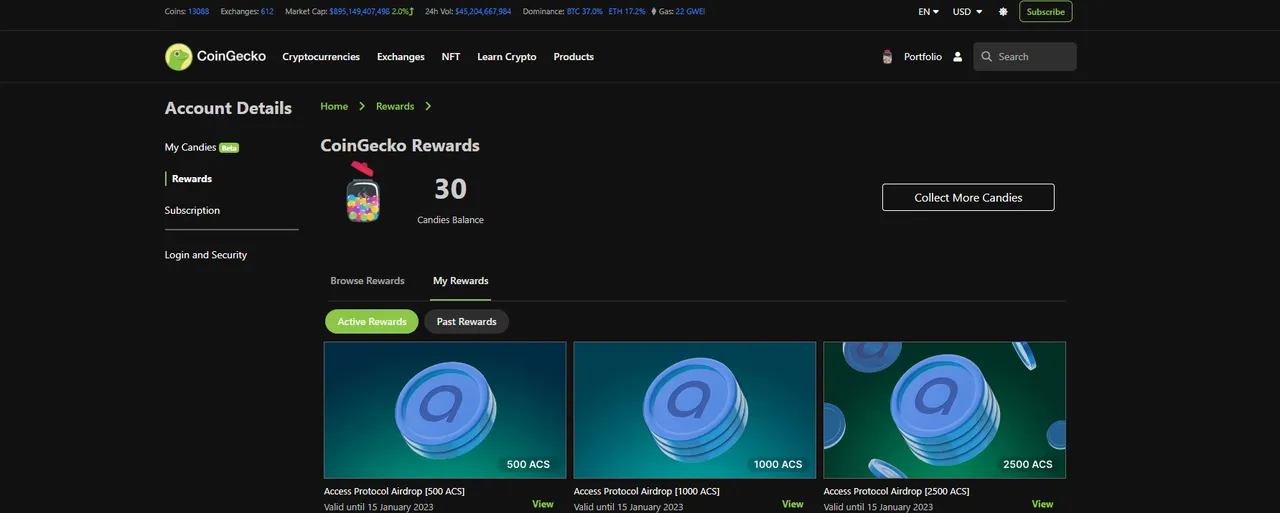Click the CoinGecko gecko logo icon
The image size is (1280, 513).
(x=178, y=57)
